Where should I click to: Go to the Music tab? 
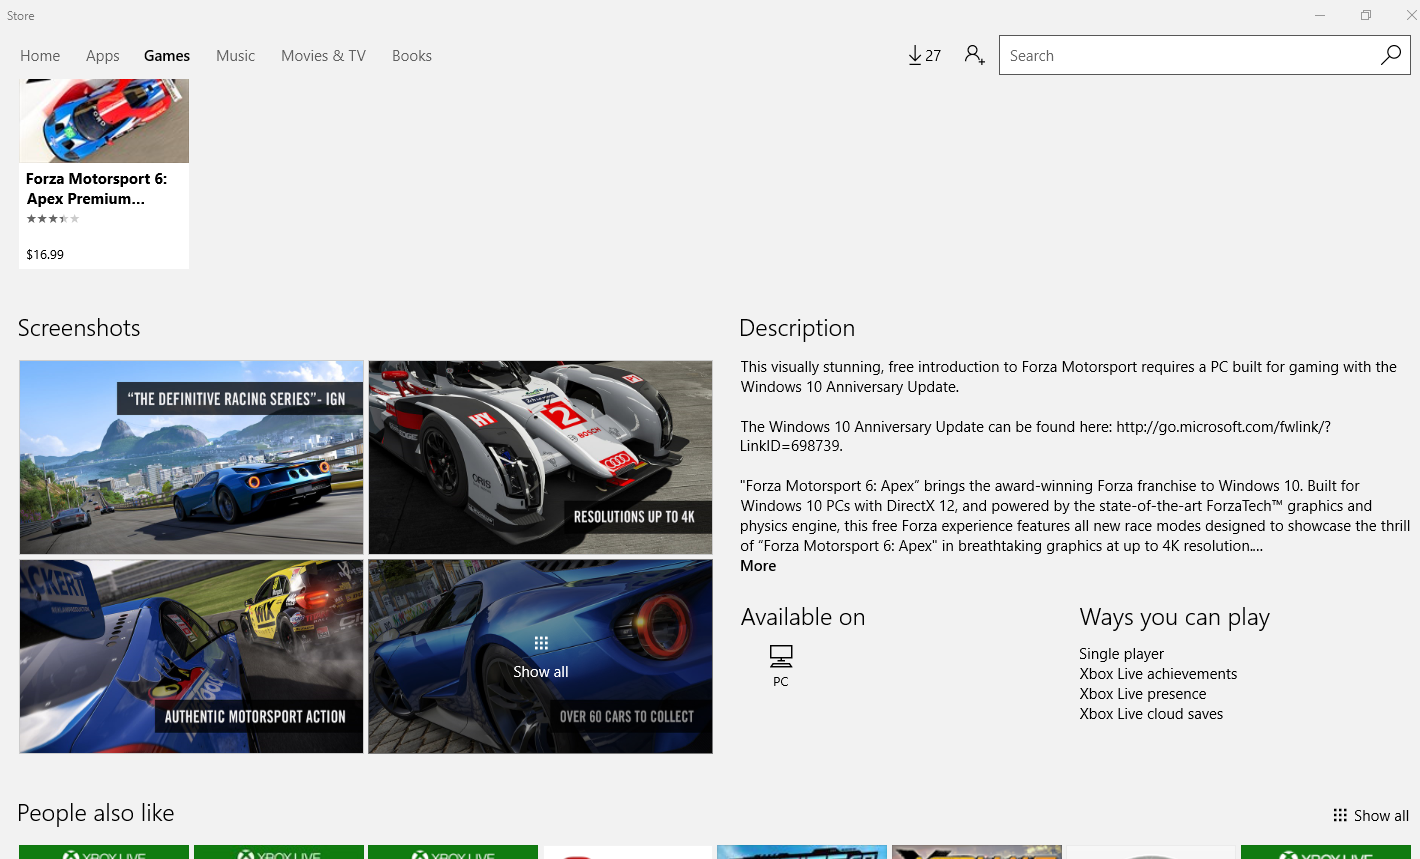click(235, 56)
